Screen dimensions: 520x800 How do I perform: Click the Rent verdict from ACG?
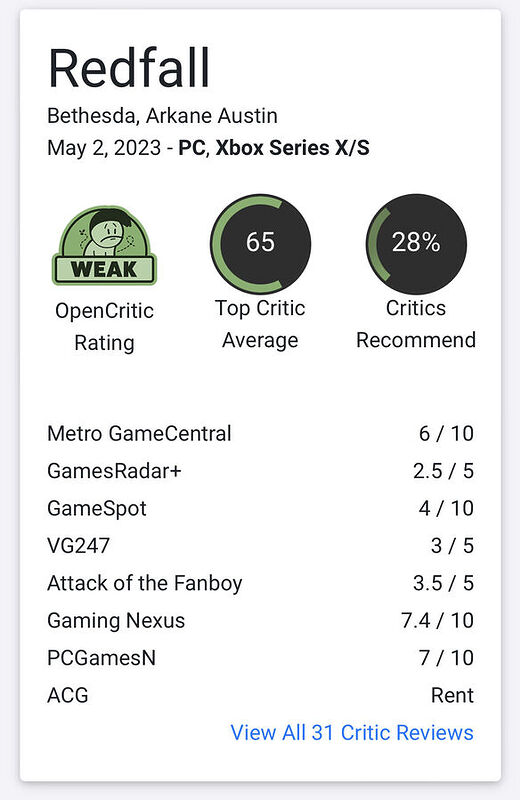point(452,695)
